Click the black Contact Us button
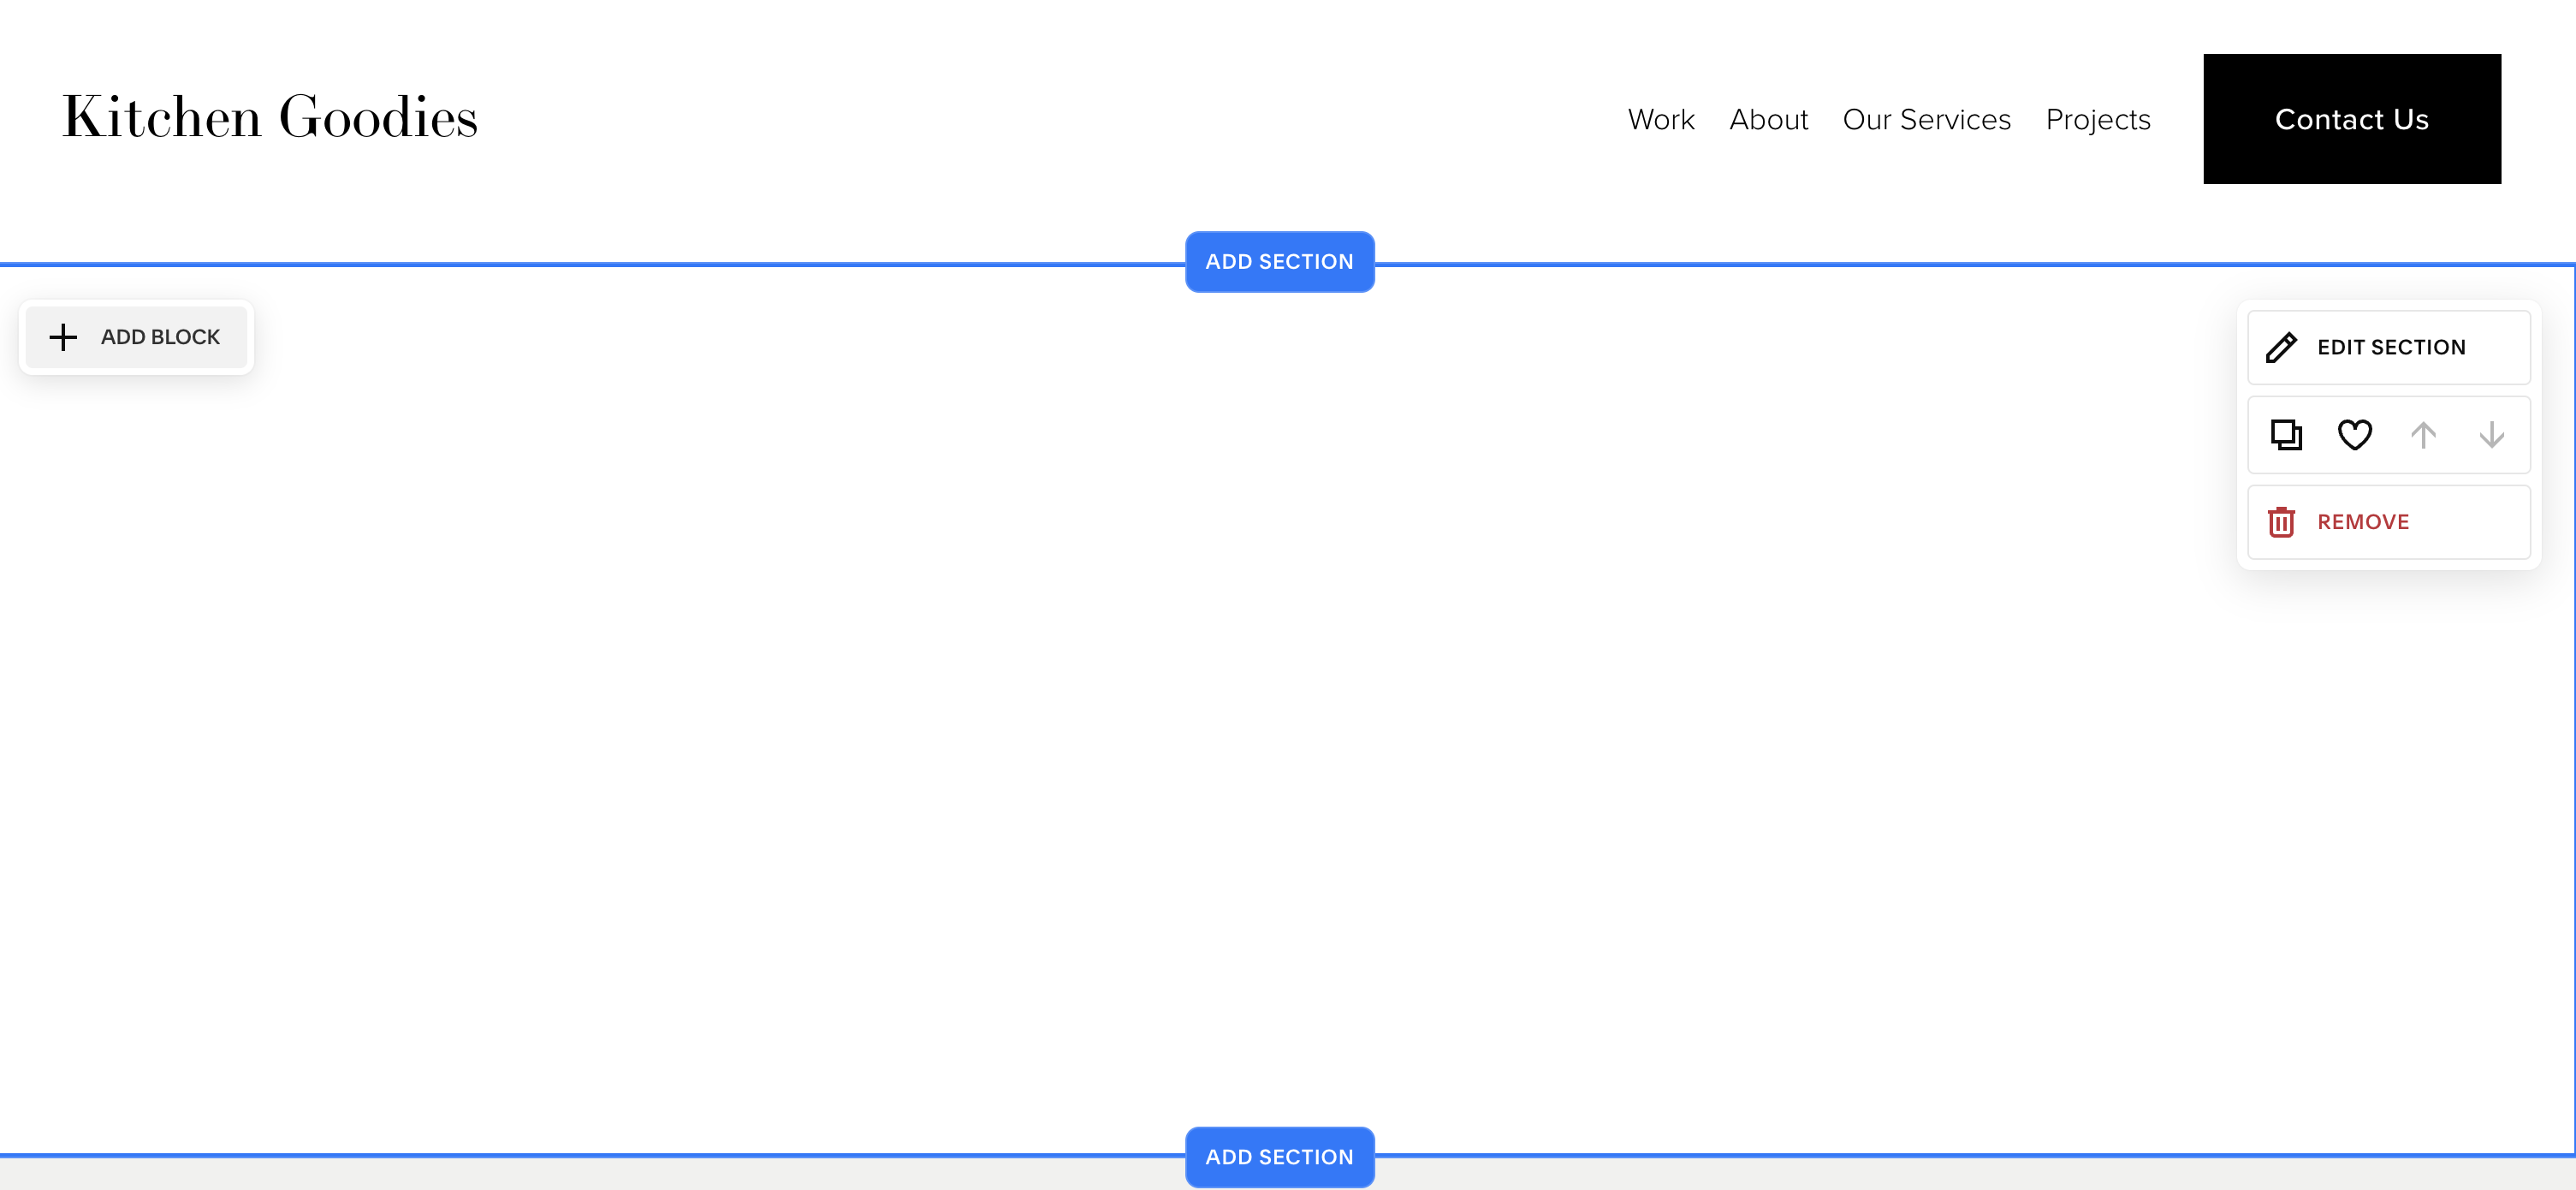 2351,119
